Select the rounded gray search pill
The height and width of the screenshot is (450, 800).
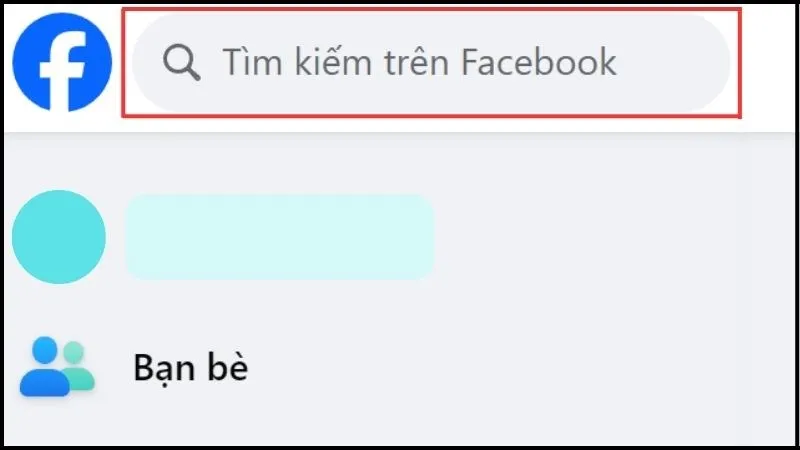(x=431, y=63)
